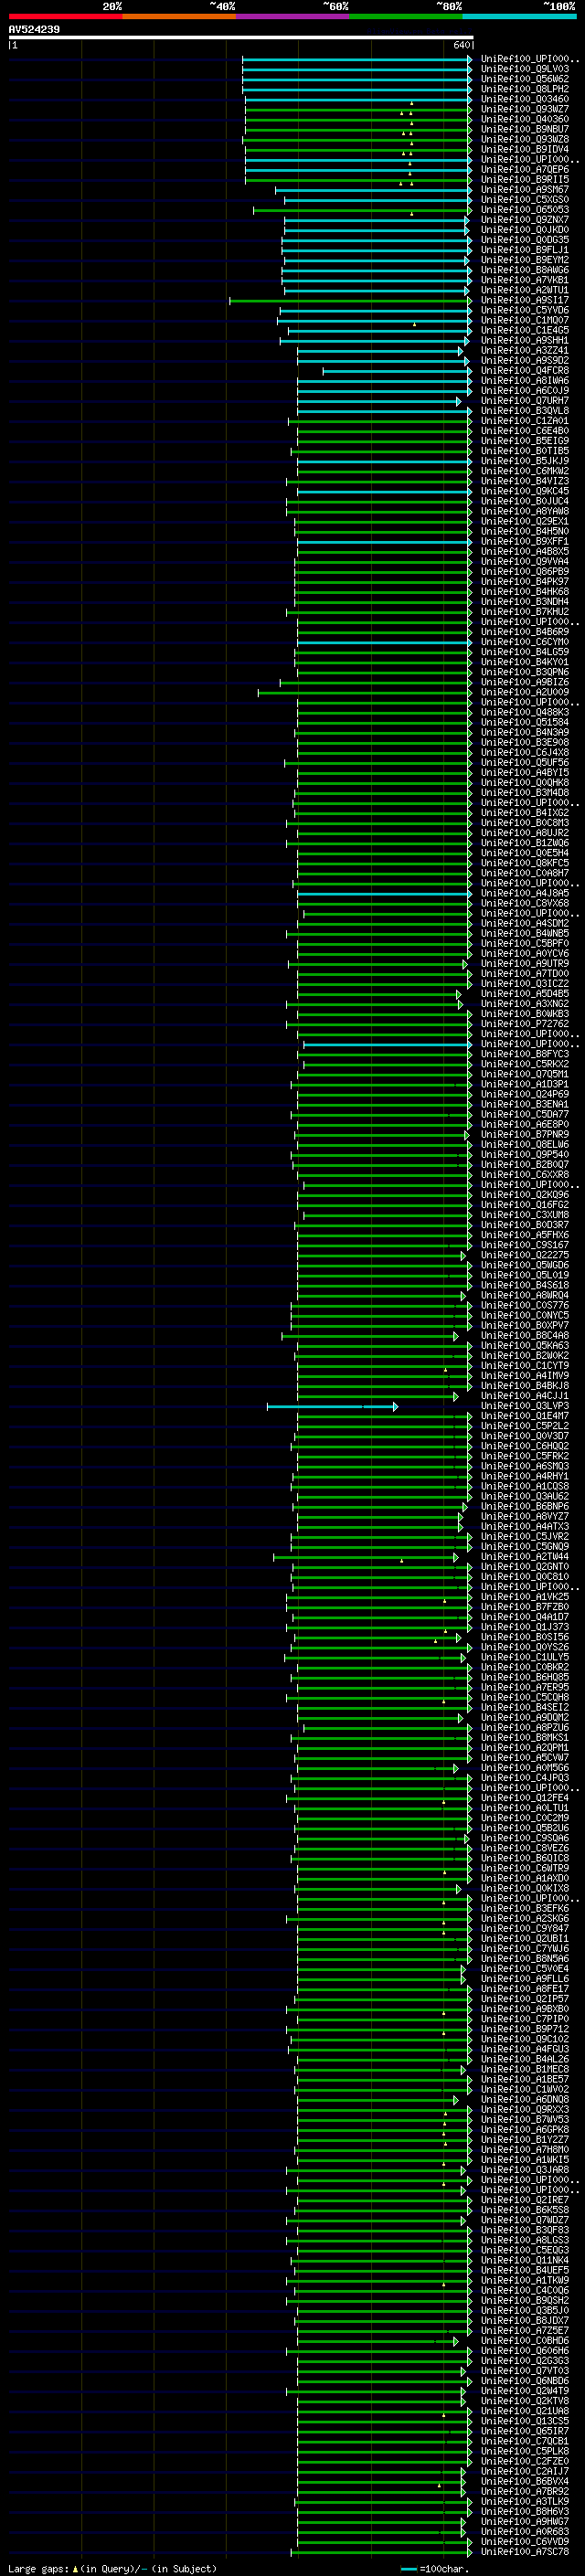Click the purple ~60% identity legend segment
Screen dimensions: 585x2576
pyautogui.click(x=292, y=16)
